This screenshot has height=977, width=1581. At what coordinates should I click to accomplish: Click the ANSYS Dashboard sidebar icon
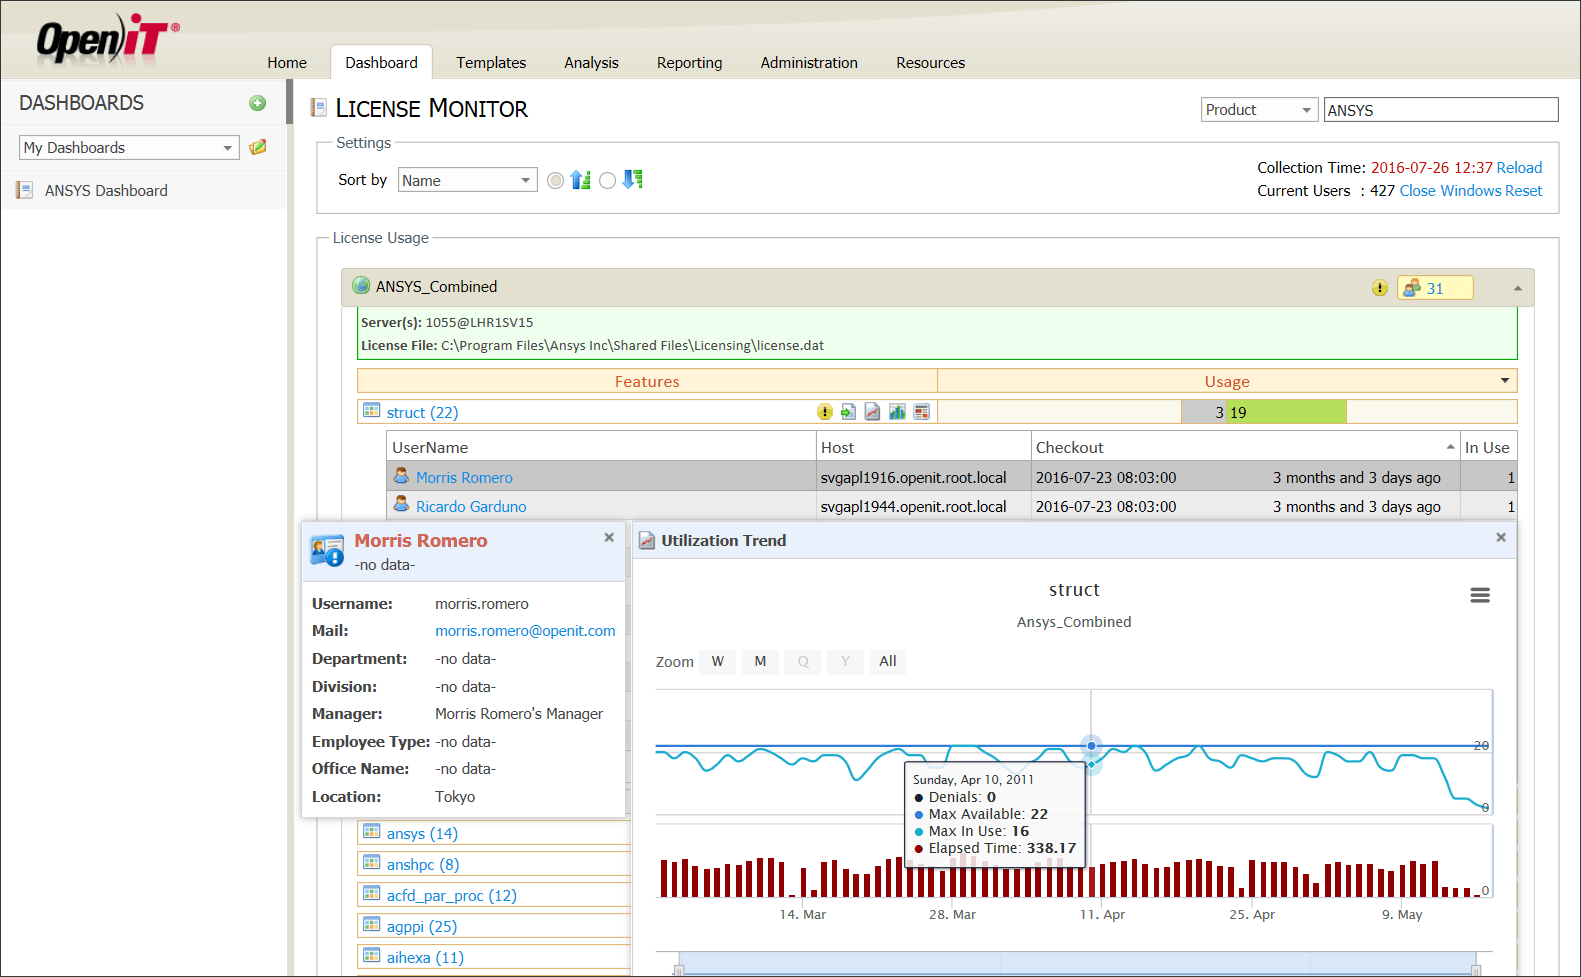tap(25, 190)
